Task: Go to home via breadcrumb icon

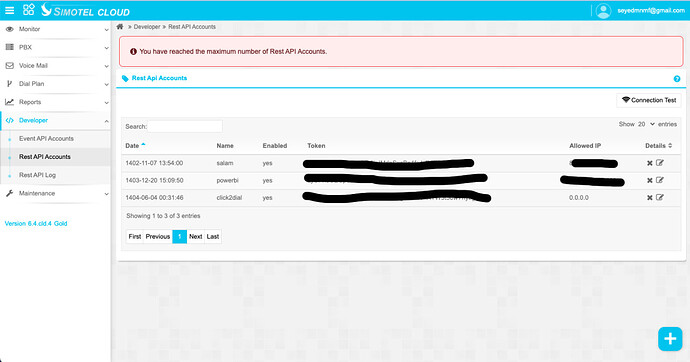Action: (x=120, y=27)
